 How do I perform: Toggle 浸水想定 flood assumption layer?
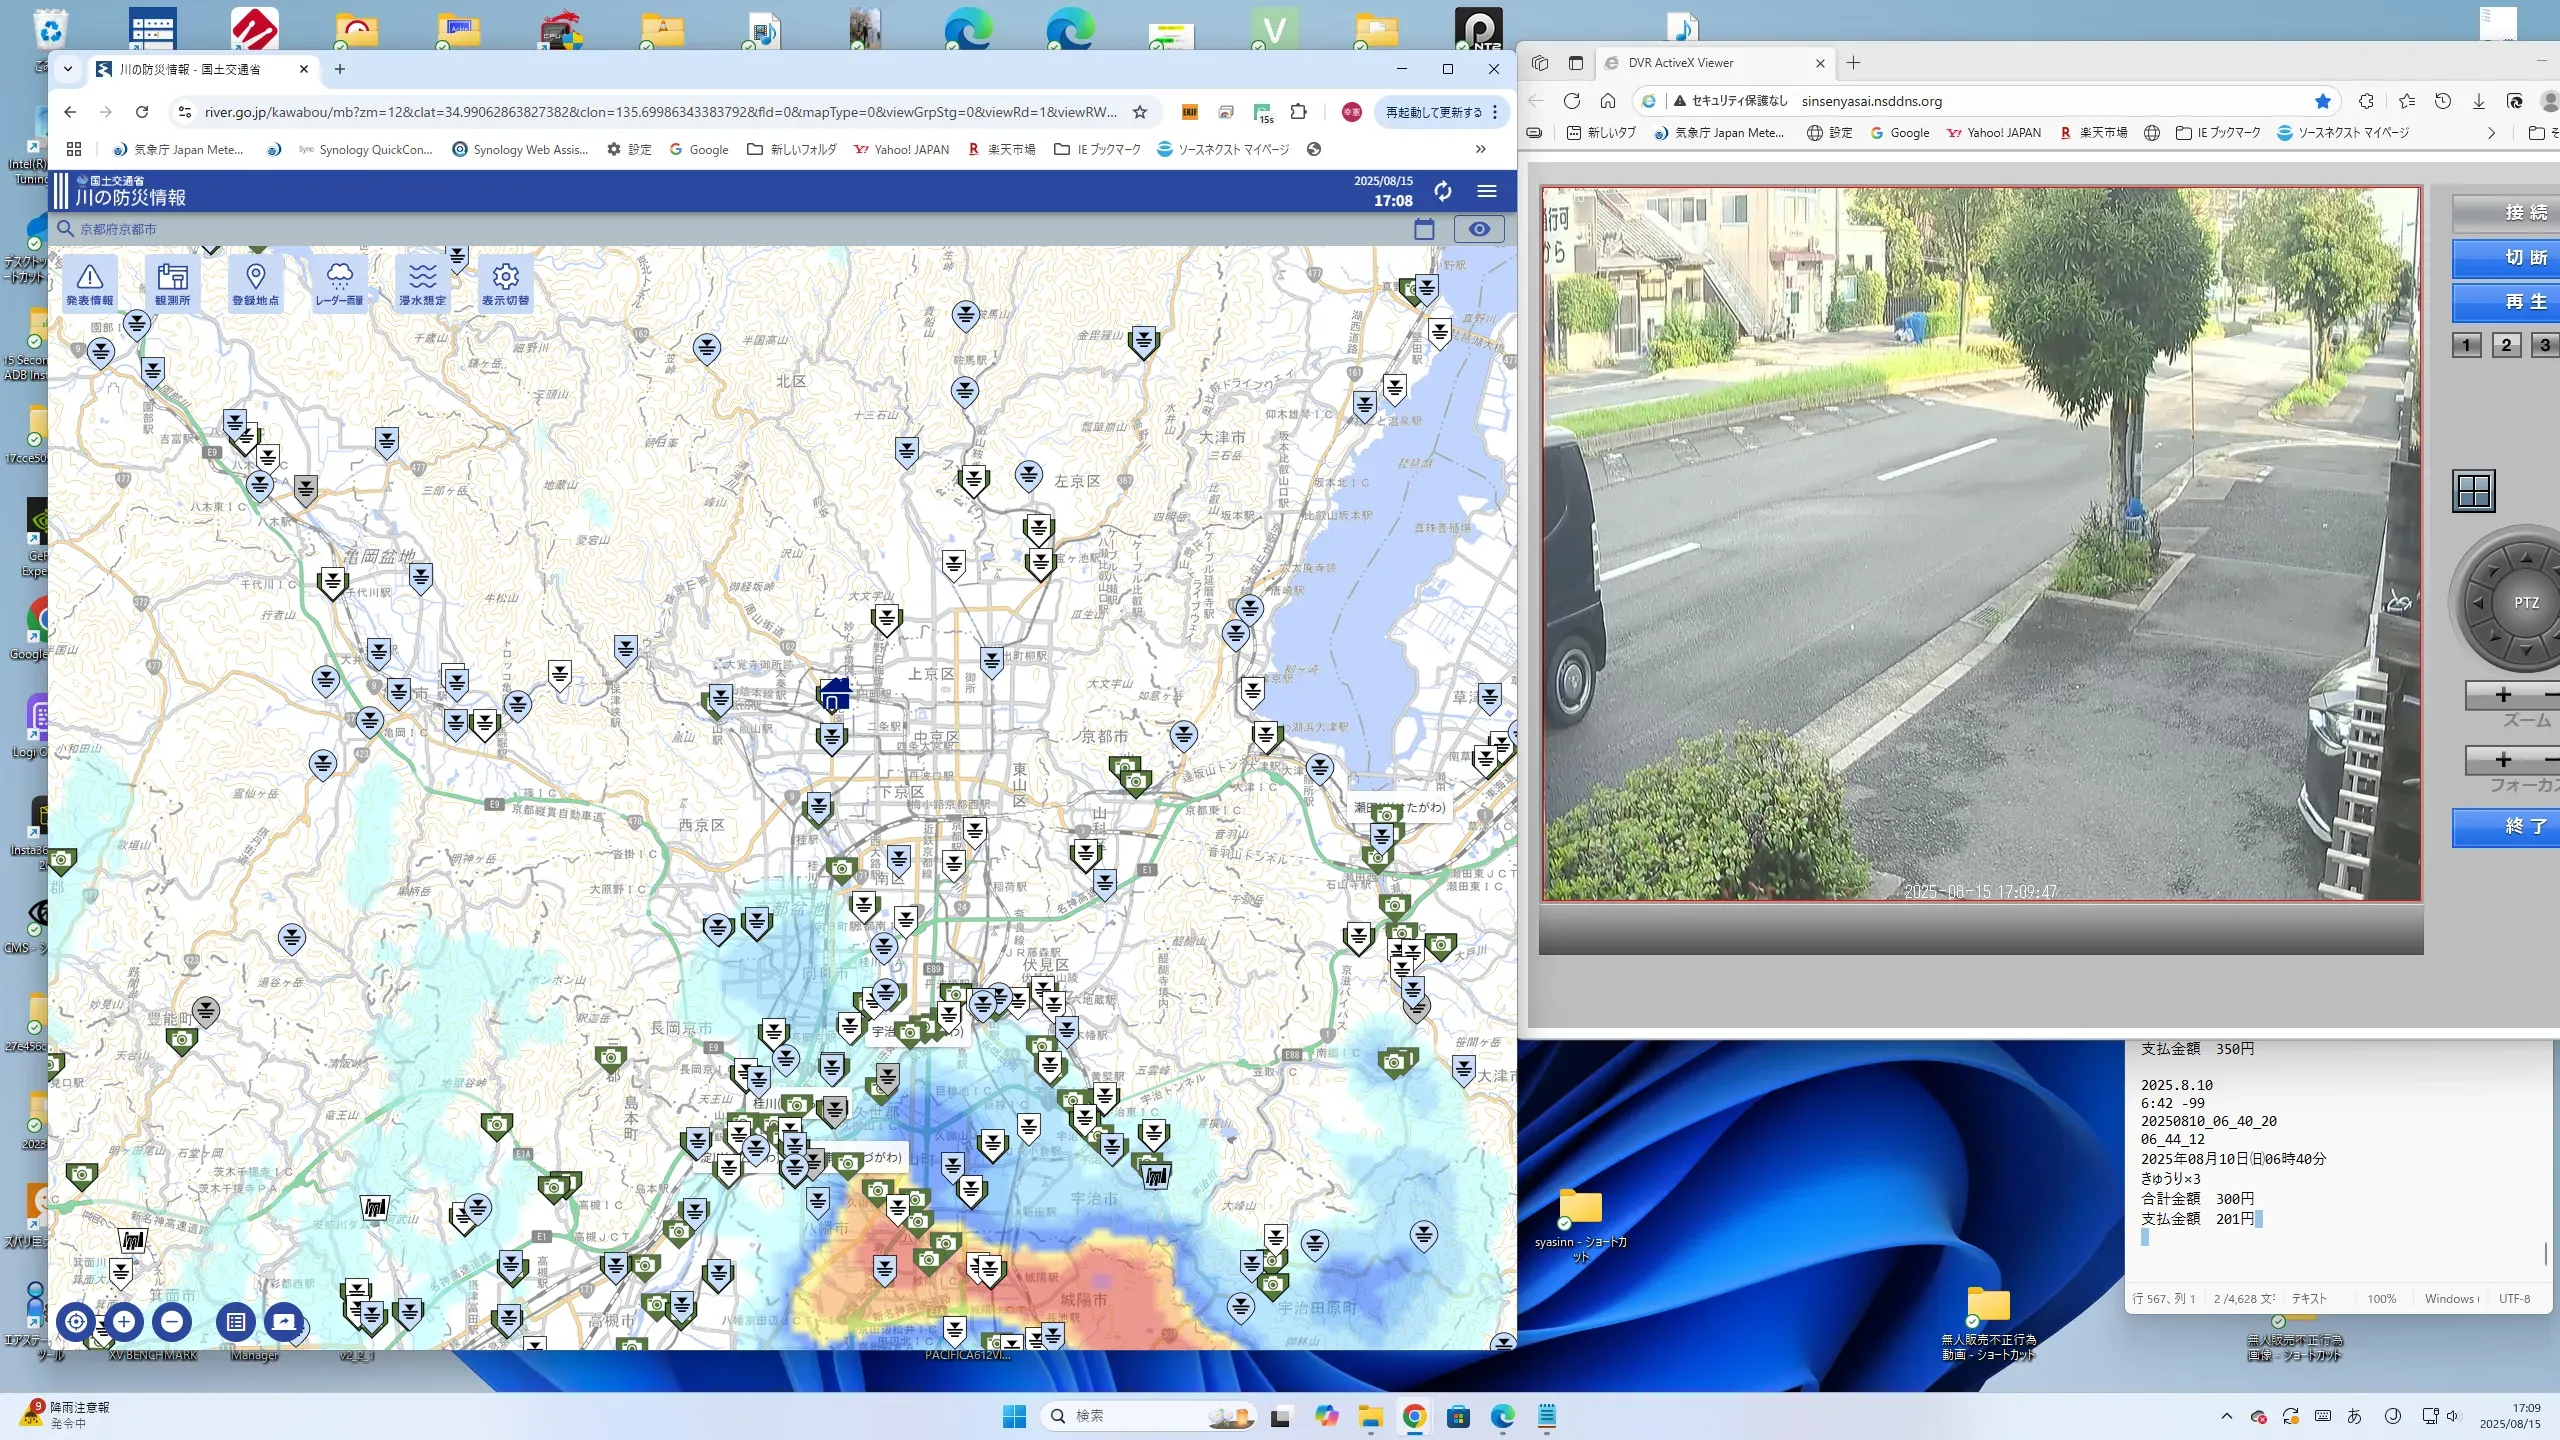[x=422, y=283]
